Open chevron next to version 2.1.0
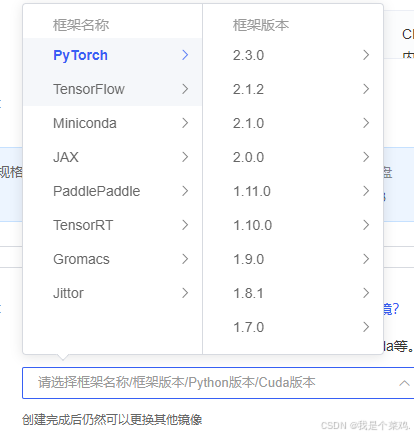This screenshot has width=414, height=437. click(x=366, y=123)
